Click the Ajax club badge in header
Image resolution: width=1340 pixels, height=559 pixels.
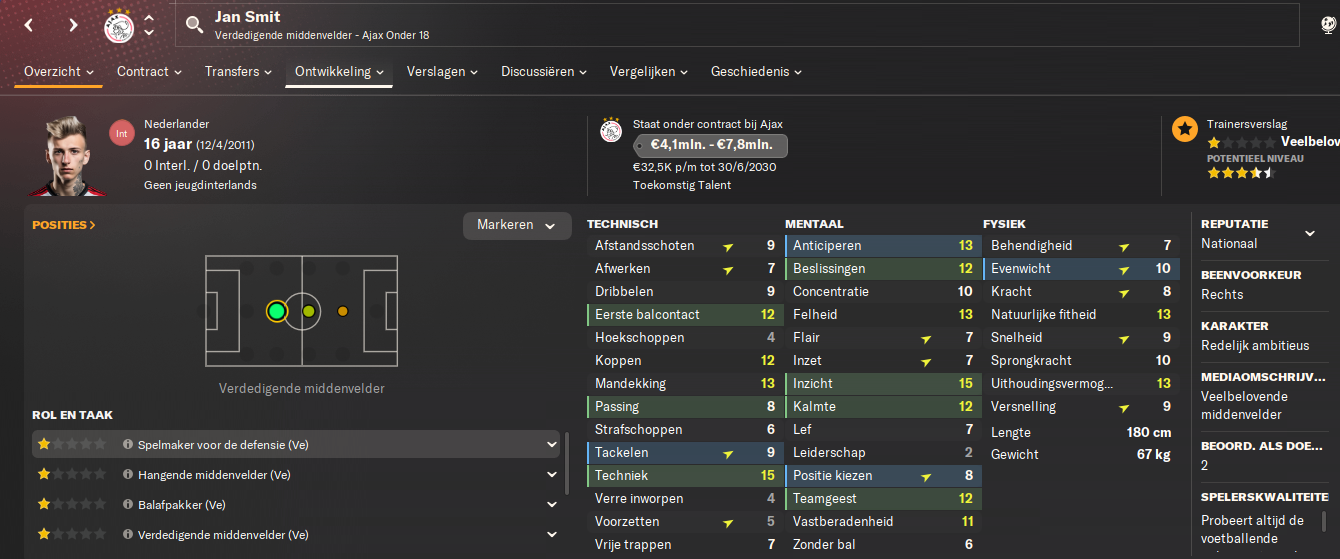pyautogui.click(x=119, y=26)
